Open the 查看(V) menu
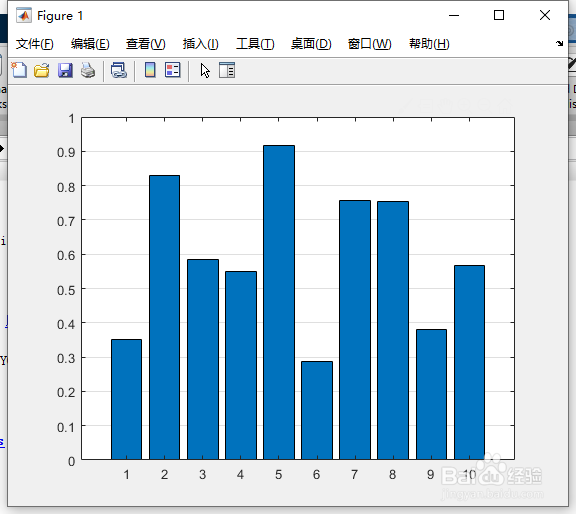This screenshot has width=576, height=514. pos(145,44)
